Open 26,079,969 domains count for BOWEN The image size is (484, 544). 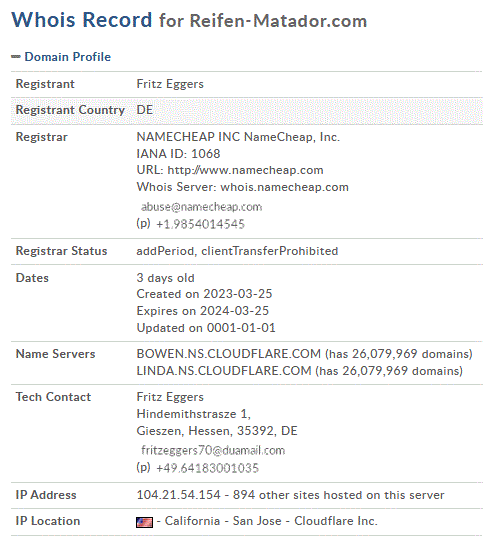399,354
